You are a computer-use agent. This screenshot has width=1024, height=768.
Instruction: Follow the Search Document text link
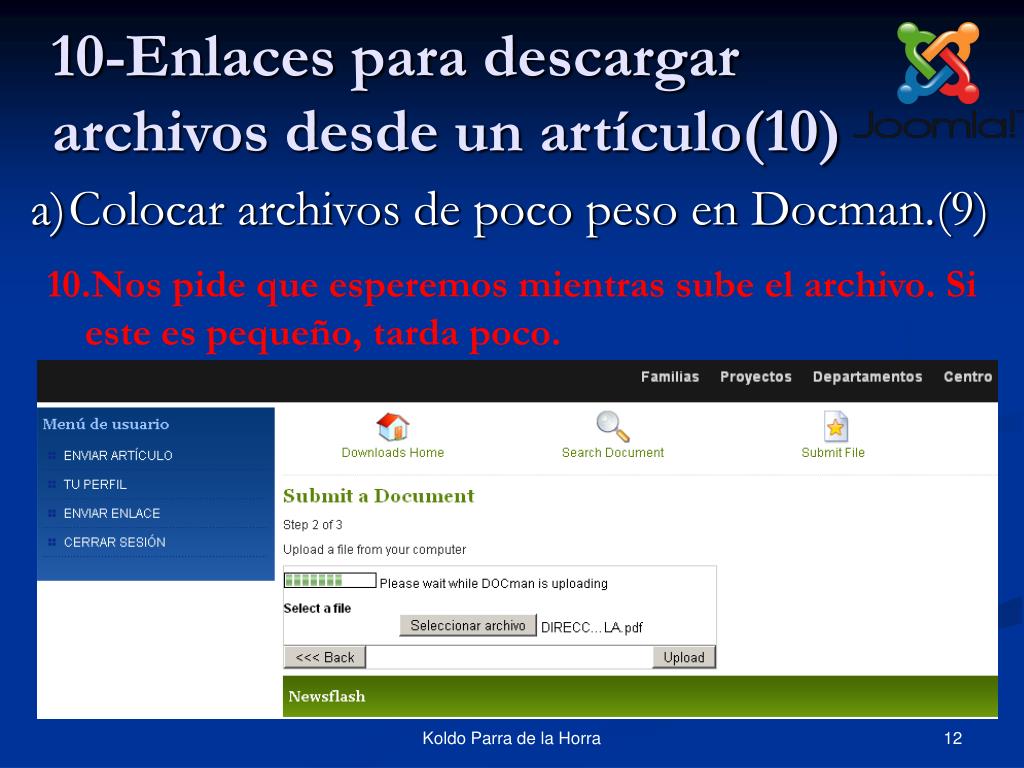click(613, 453)
